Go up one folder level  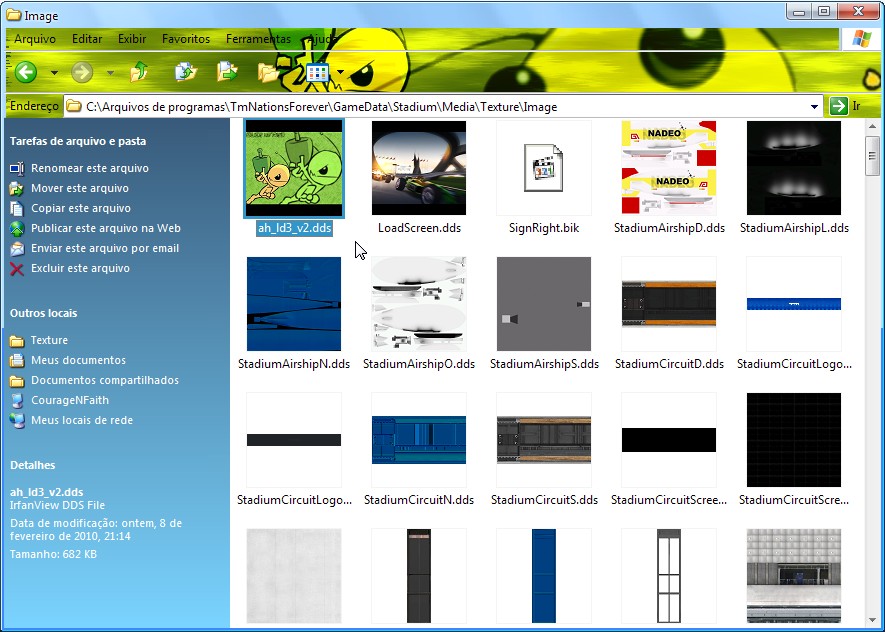138,72
